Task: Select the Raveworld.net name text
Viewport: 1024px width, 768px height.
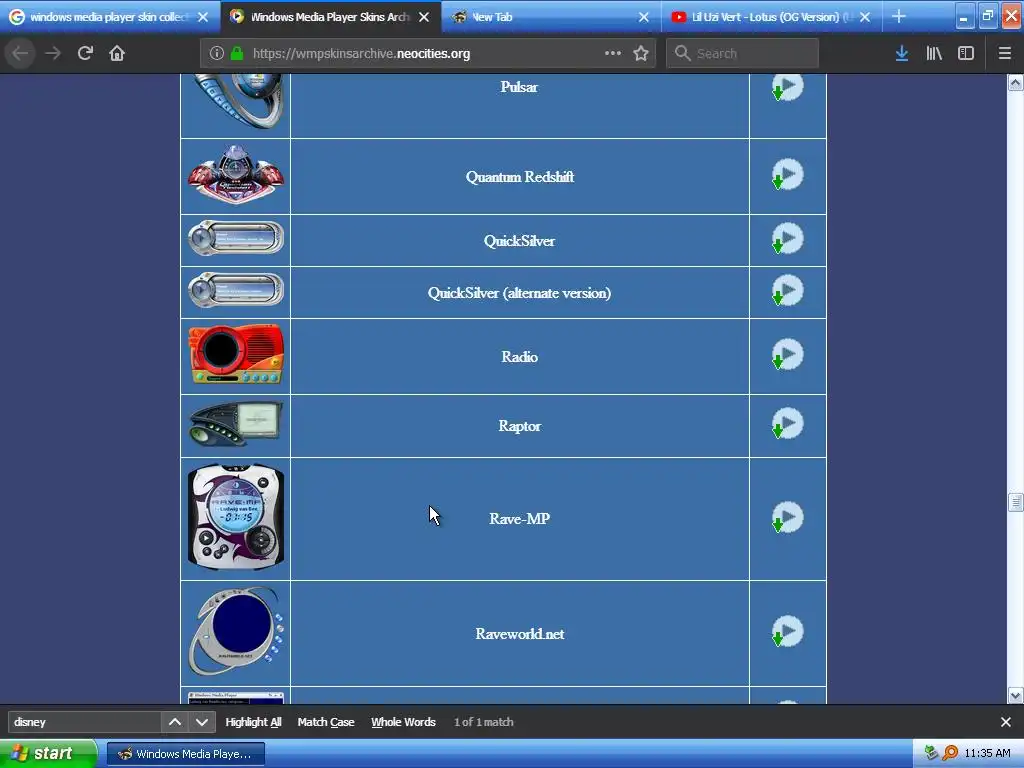Action: 520,634
